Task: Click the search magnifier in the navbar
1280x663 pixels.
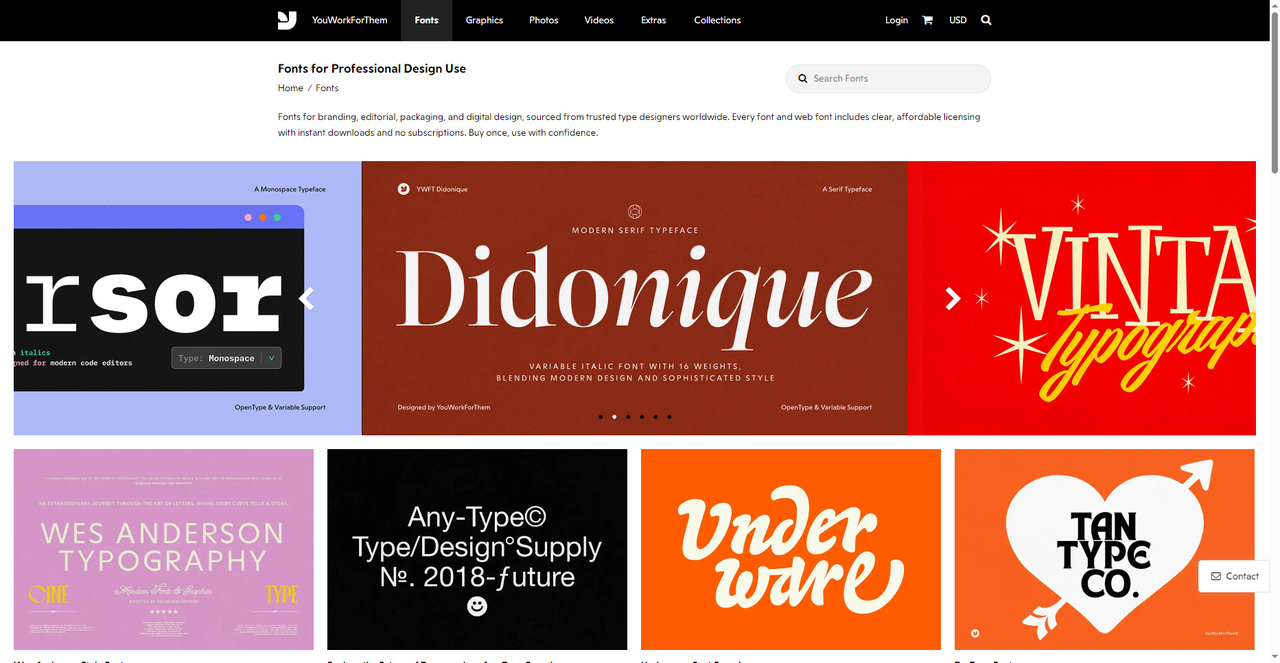Action: click(986, 20)
